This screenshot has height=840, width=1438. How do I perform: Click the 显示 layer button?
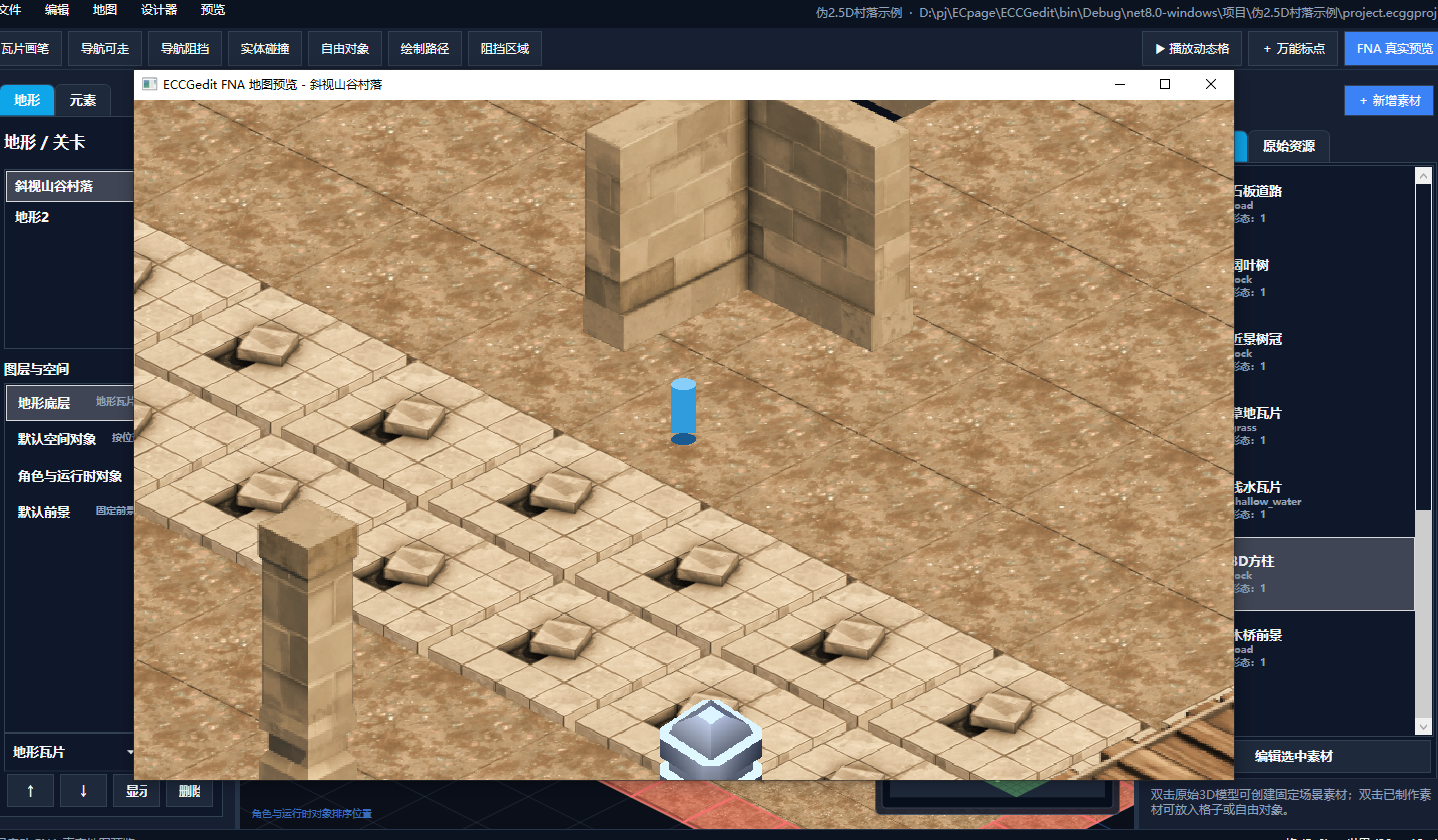tap(137, 790)
